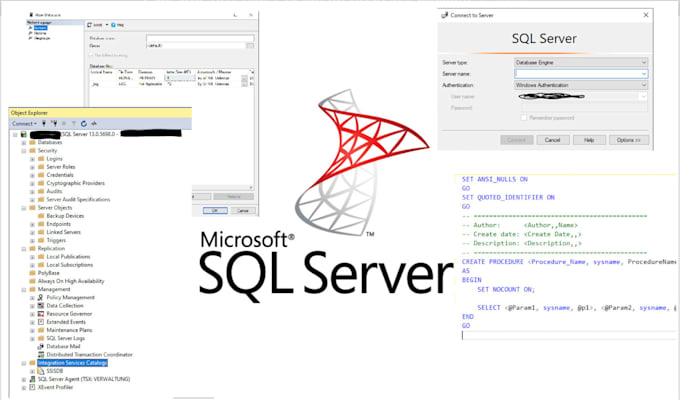Select Integration Services Catalogs node

tap(72, 363)
